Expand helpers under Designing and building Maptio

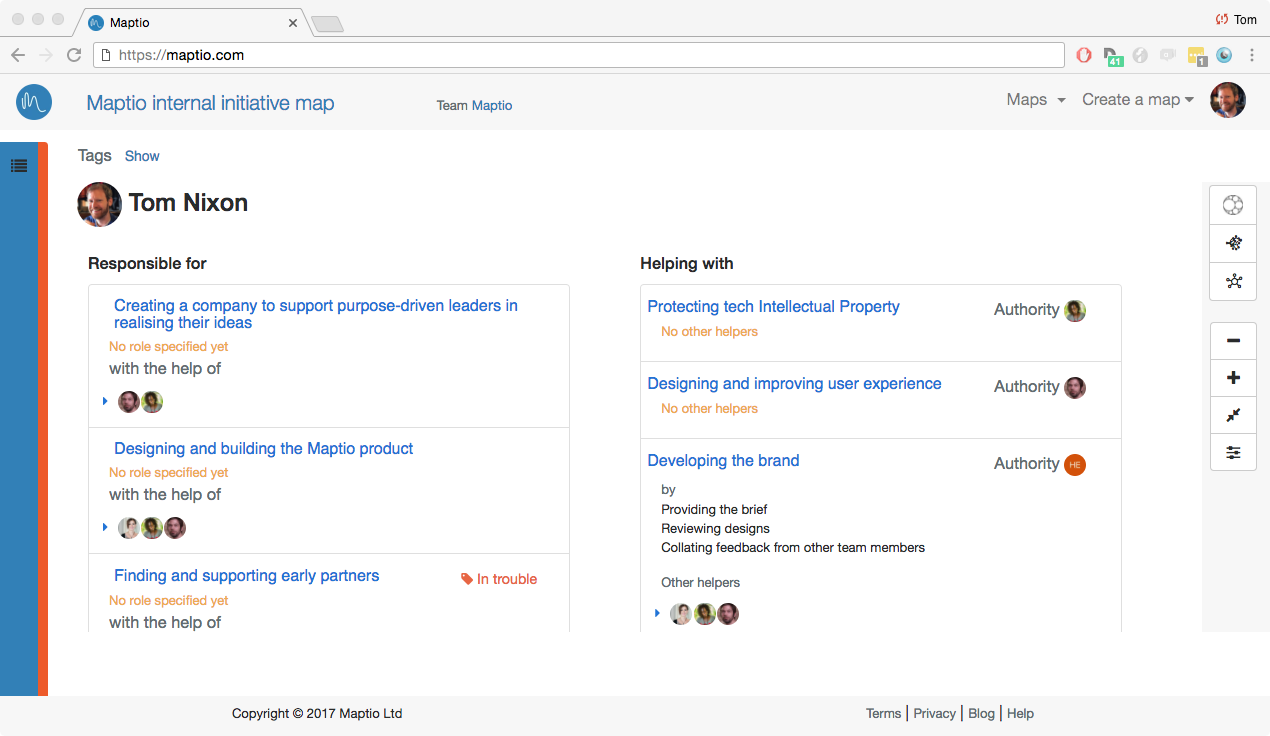click(105, 527)
